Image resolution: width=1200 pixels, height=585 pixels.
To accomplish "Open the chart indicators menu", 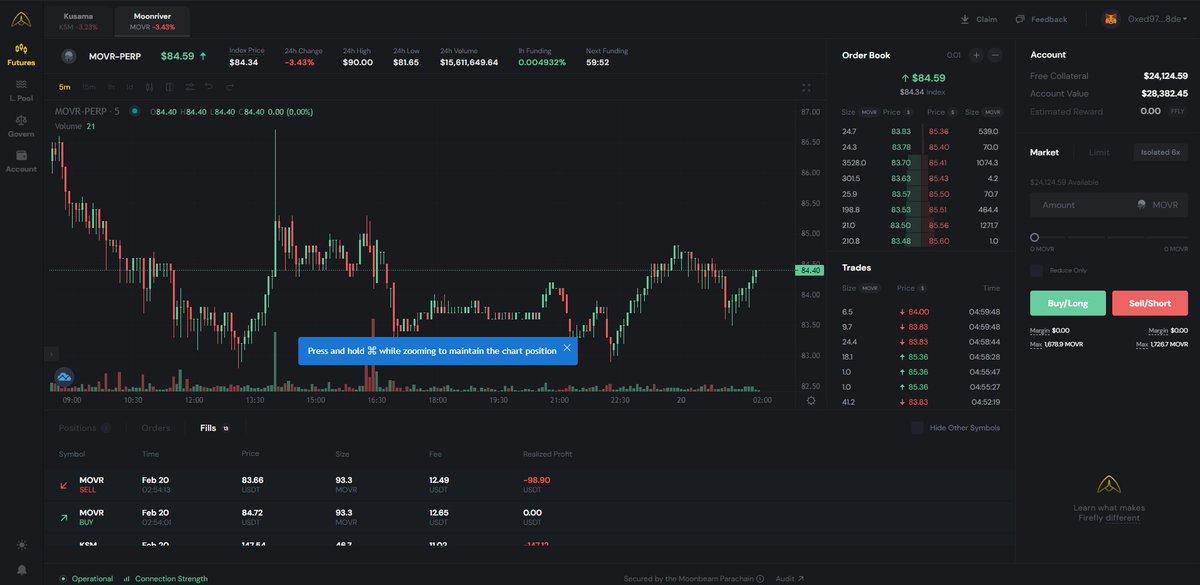I will point(170,87).
